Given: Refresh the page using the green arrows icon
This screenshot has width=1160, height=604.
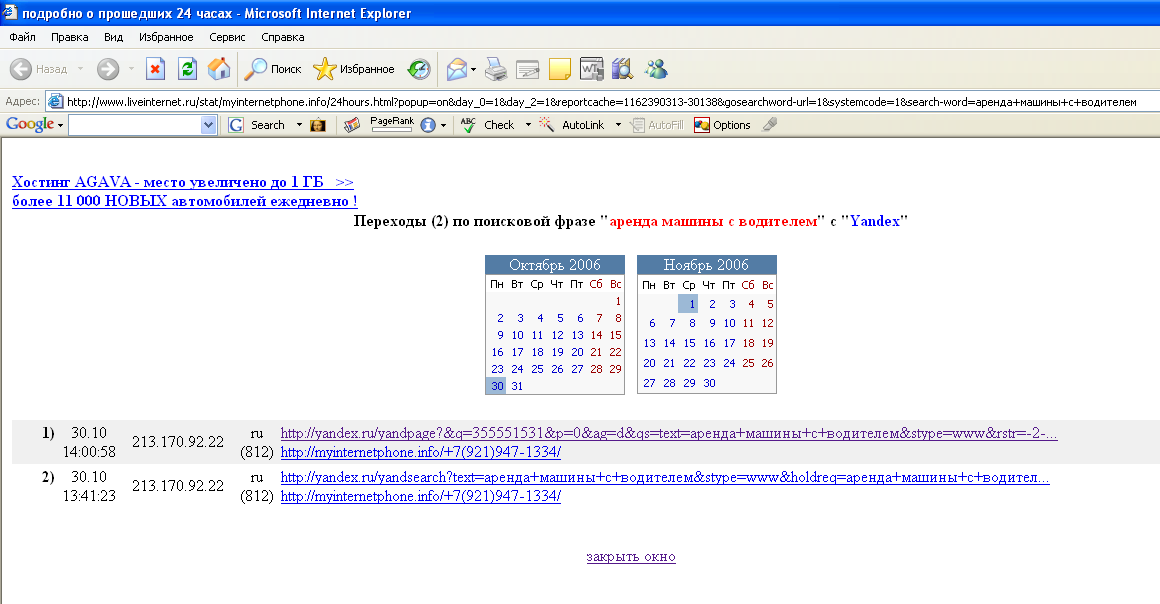Looking at the screenshot, I should [x=188, y=69].
